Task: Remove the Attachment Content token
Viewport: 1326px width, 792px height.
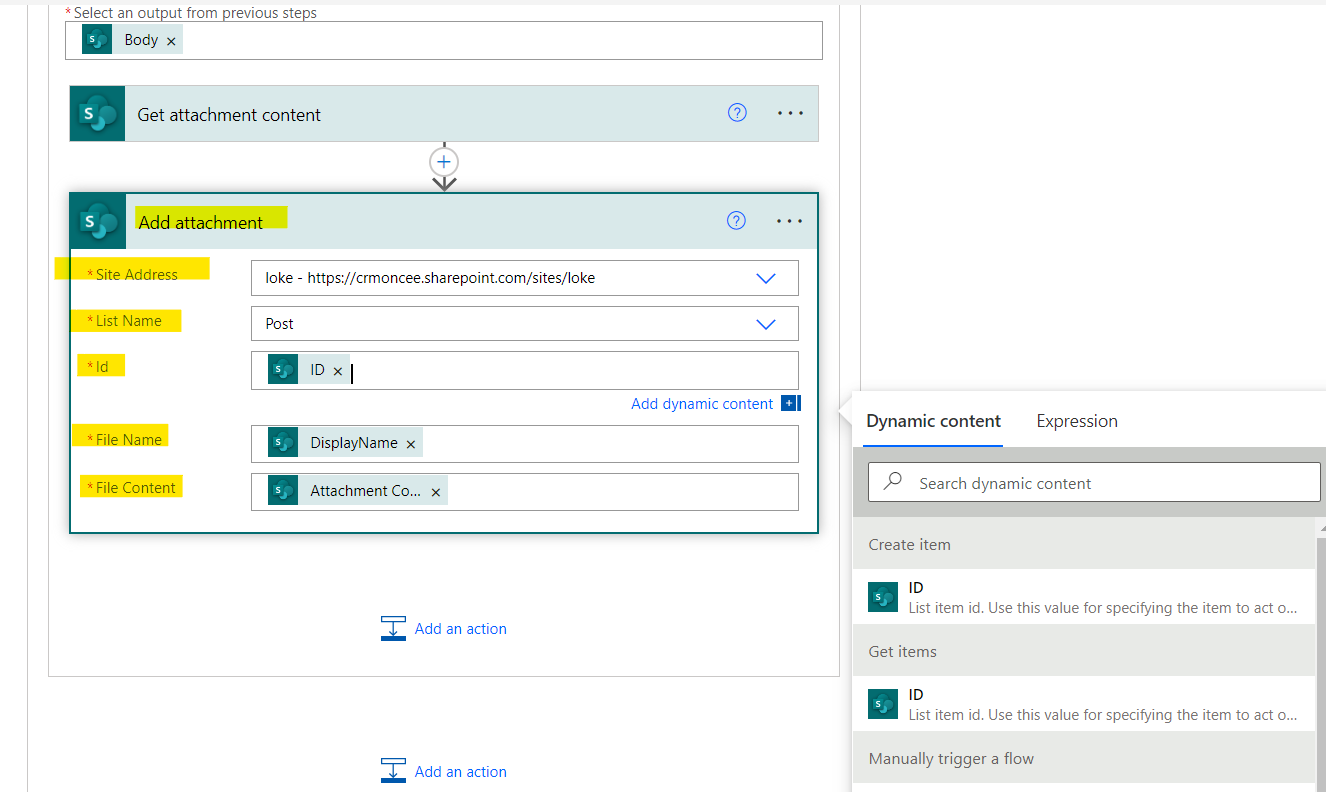Action: (x=435, y=492)
